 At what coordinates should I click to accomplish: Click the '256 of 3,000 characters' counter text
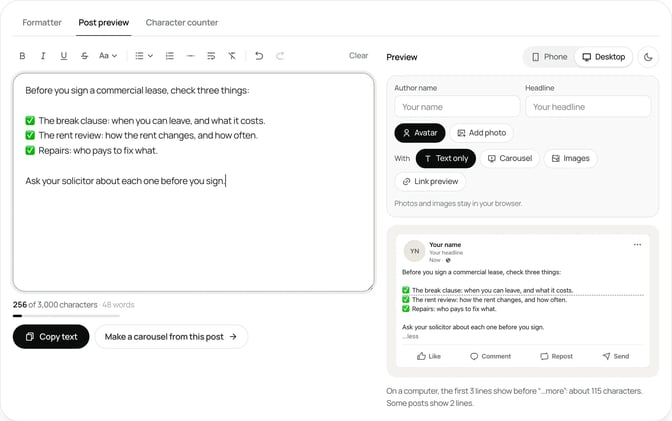[x=55, y=305]
